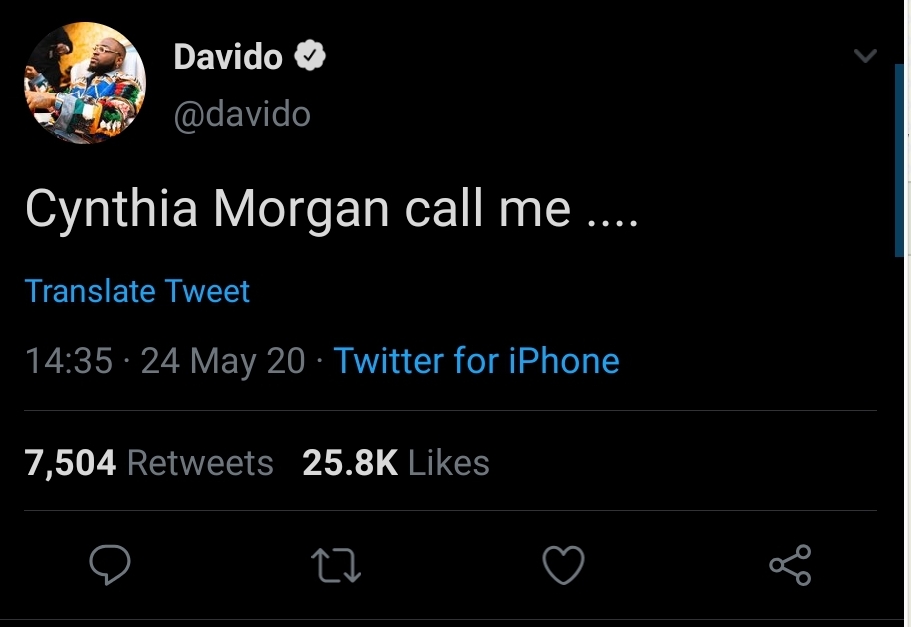The width and height of the screenshot is (911, 627).
Task: Open the share tweet icon
Action: coord(790,566)
